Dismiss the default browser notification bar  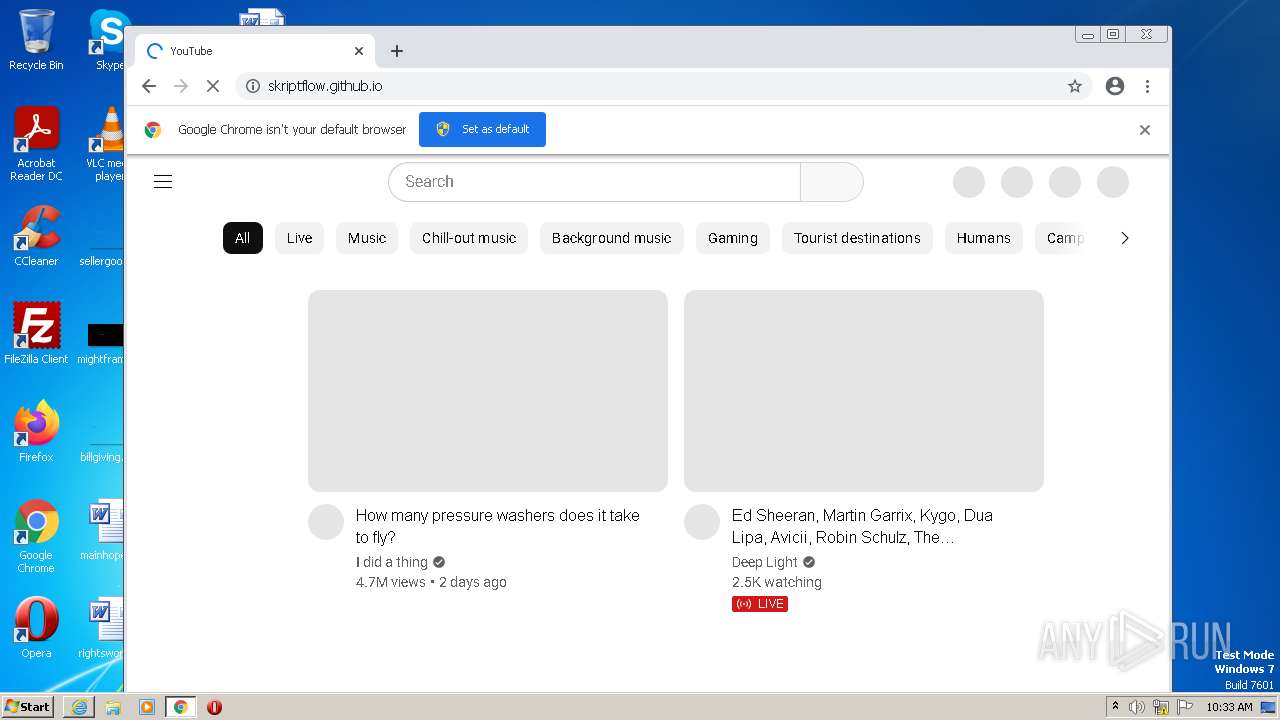coord(1145,130)
